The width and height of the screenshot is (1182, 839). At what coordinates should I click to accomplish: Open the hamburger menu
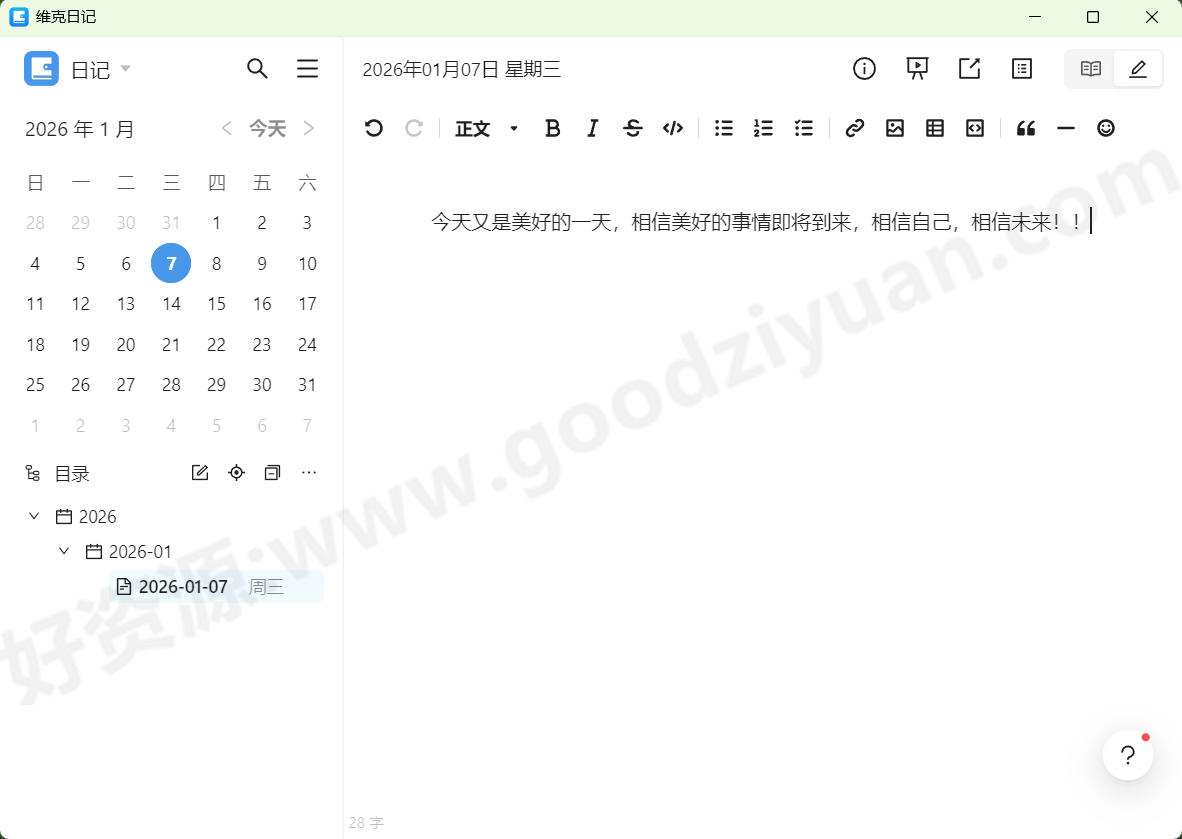(307, 68)
